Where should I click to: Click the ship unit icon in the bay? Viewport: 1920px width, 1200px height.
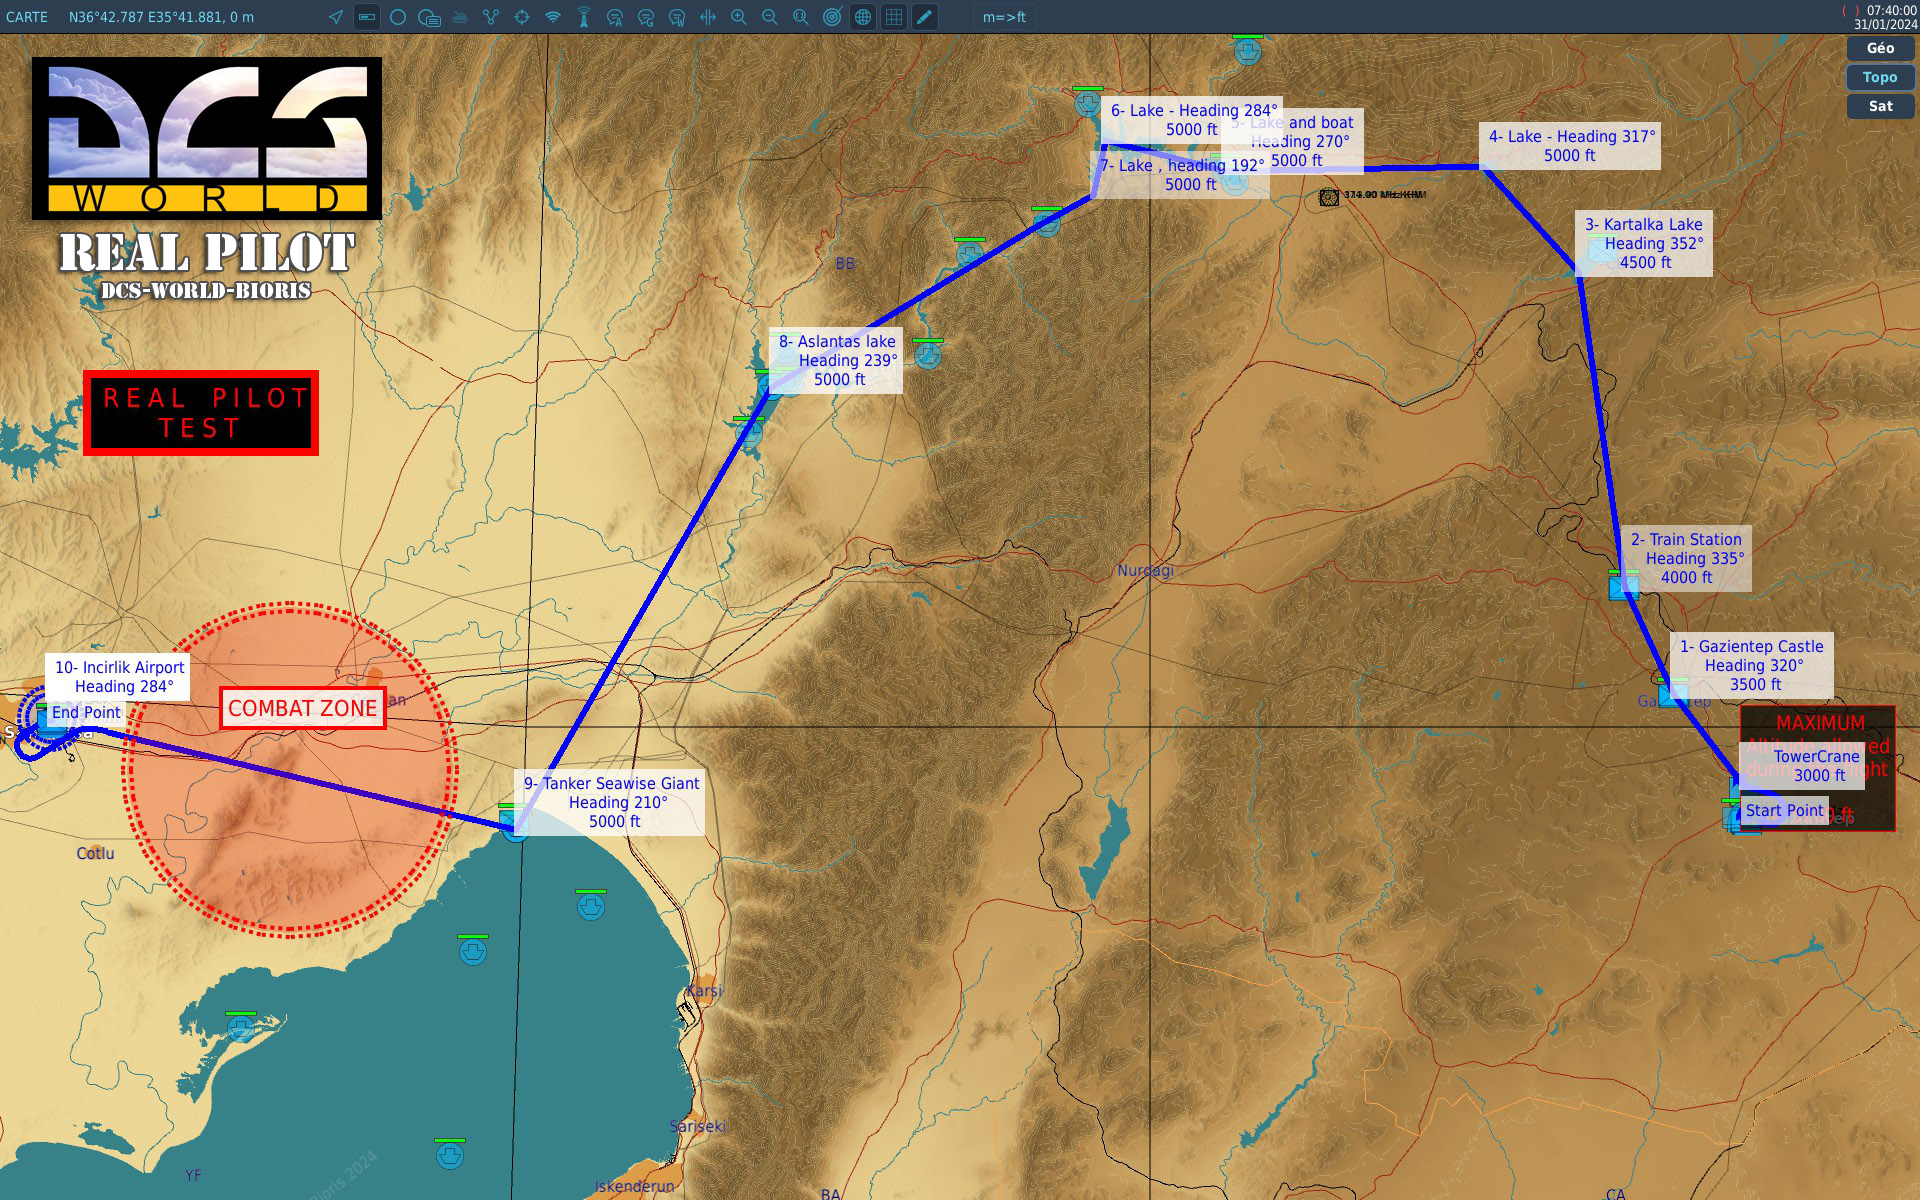(591, 907)
